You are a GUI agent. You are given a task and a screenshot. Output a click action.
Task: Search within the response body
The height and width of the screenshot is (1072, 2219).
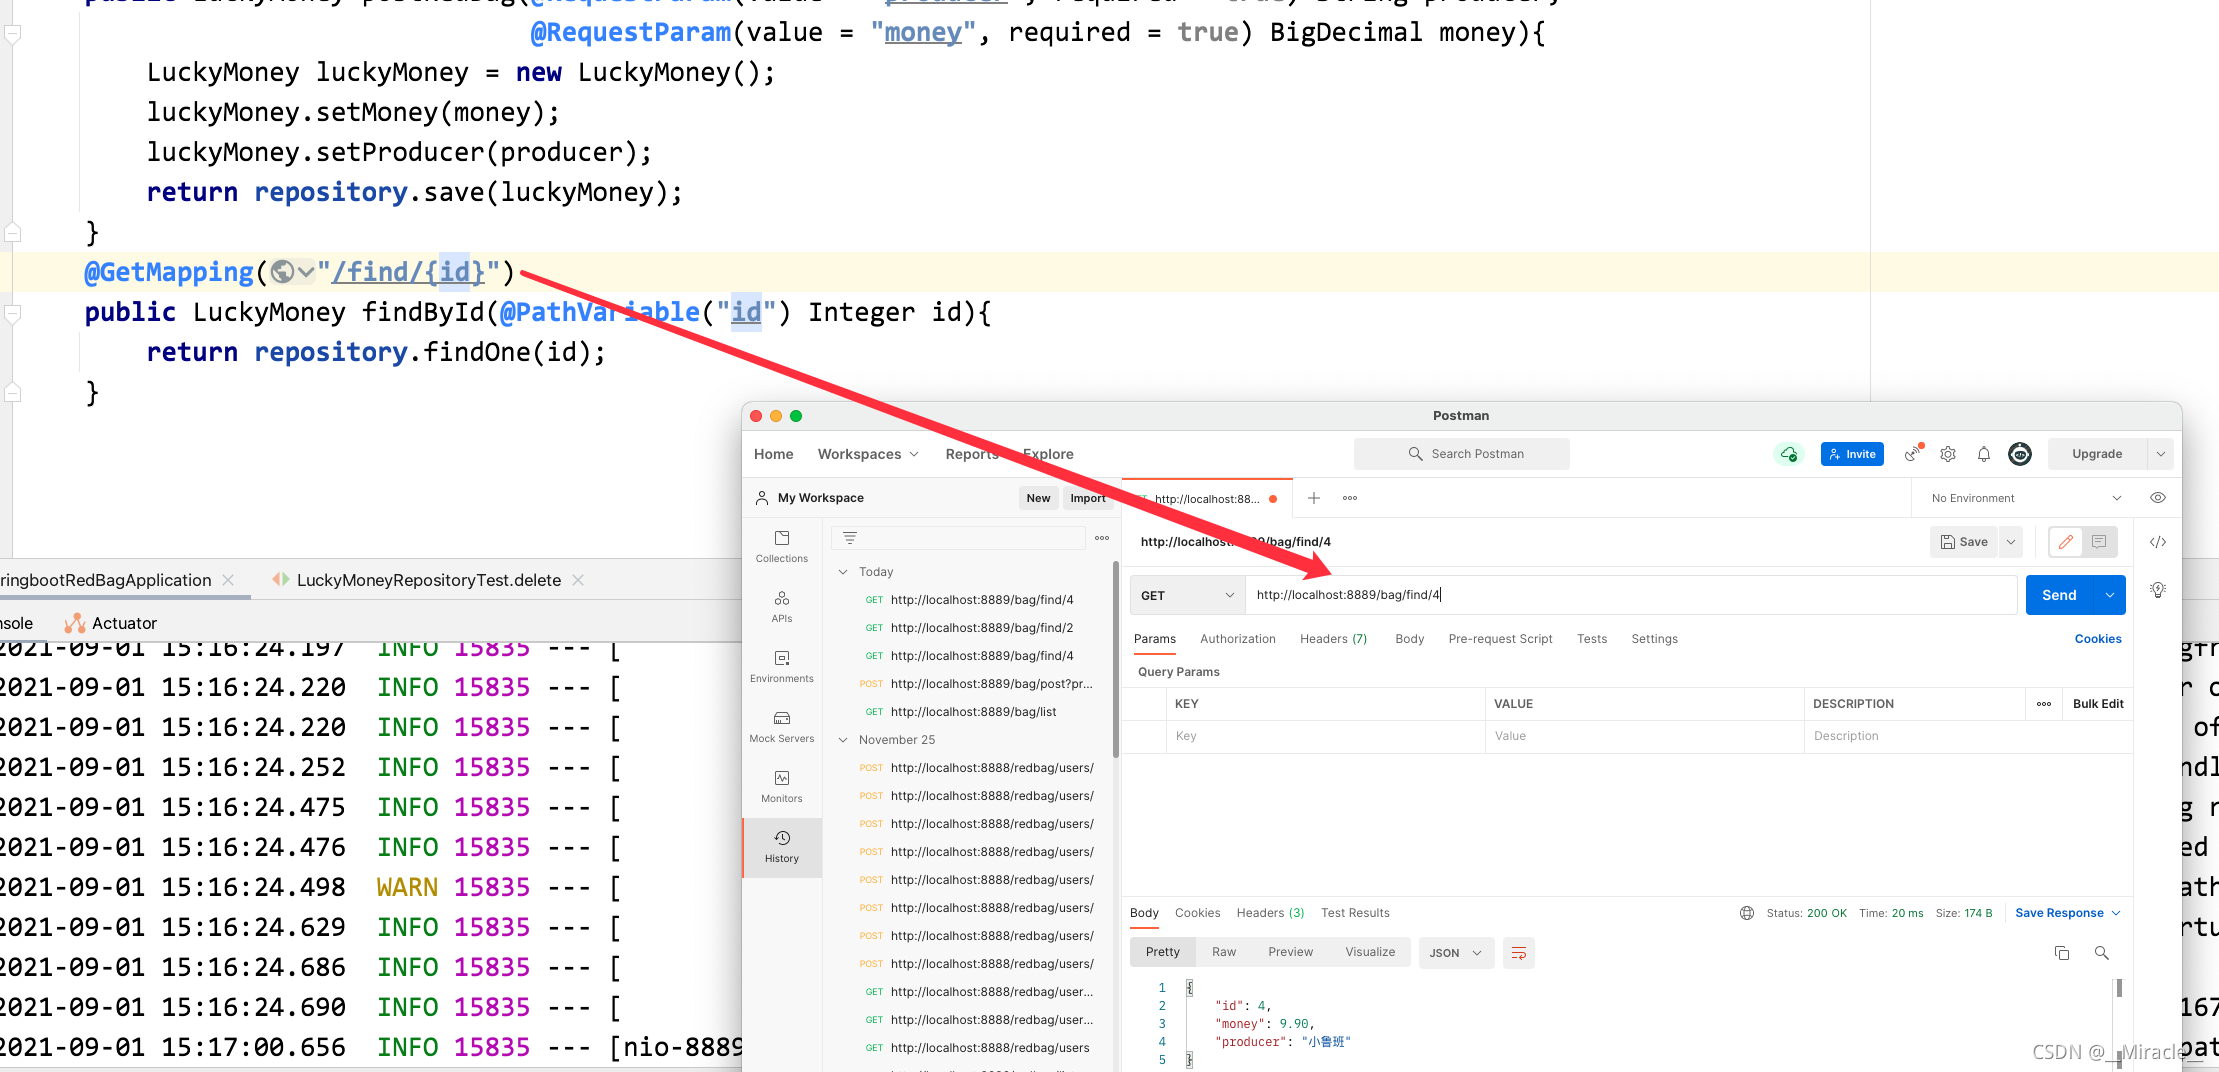(2102, 953)
